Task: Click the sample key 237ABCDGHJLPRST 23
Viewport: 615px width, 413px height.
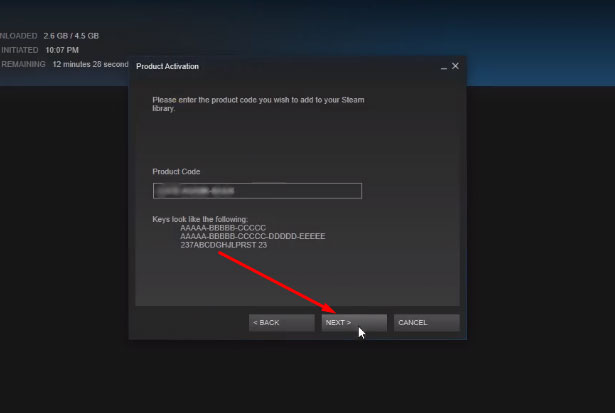Action: (224, 245)
